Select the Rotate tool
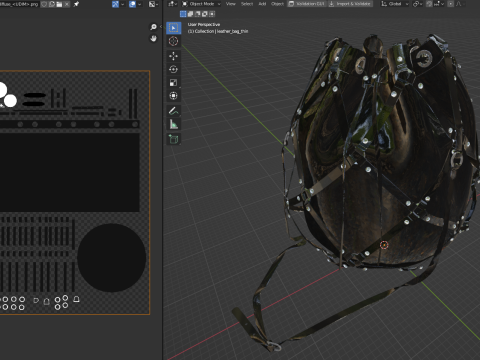The image size is (480, 360). (173, 69)
